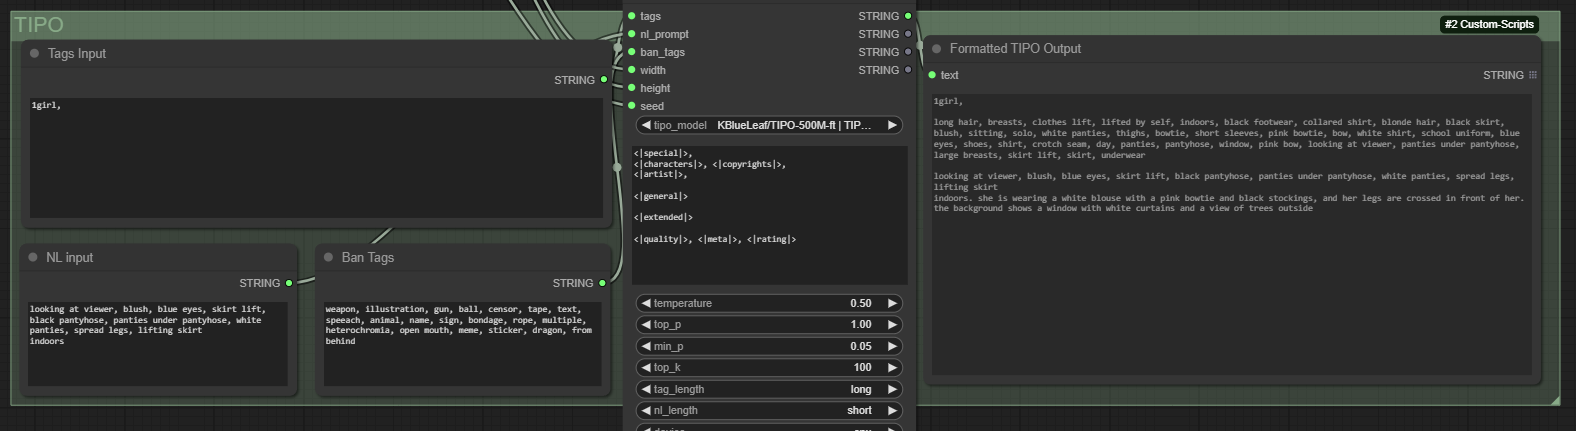
Task: Click the temperature value 0.50
Action: point(861,303)
